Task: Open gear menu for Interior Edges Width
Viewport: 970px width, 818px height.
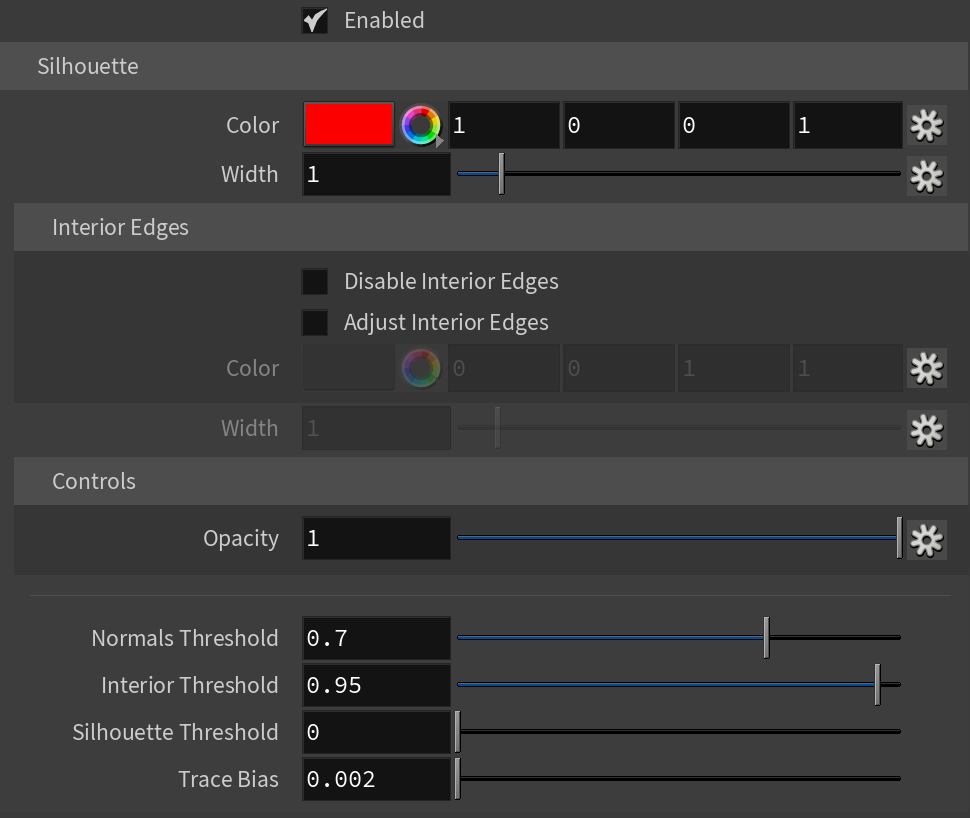Action: [x=926, y=429]
